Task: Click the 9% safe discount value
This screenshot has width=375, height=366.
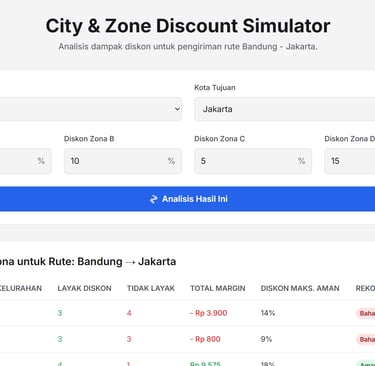Action: [x=266, y=339]
